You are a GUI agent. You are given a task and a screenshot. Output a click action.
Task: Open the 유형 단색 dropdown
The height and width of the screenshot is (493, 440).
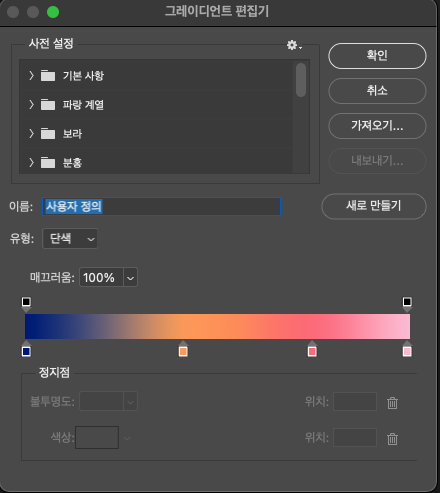(70, 238)
